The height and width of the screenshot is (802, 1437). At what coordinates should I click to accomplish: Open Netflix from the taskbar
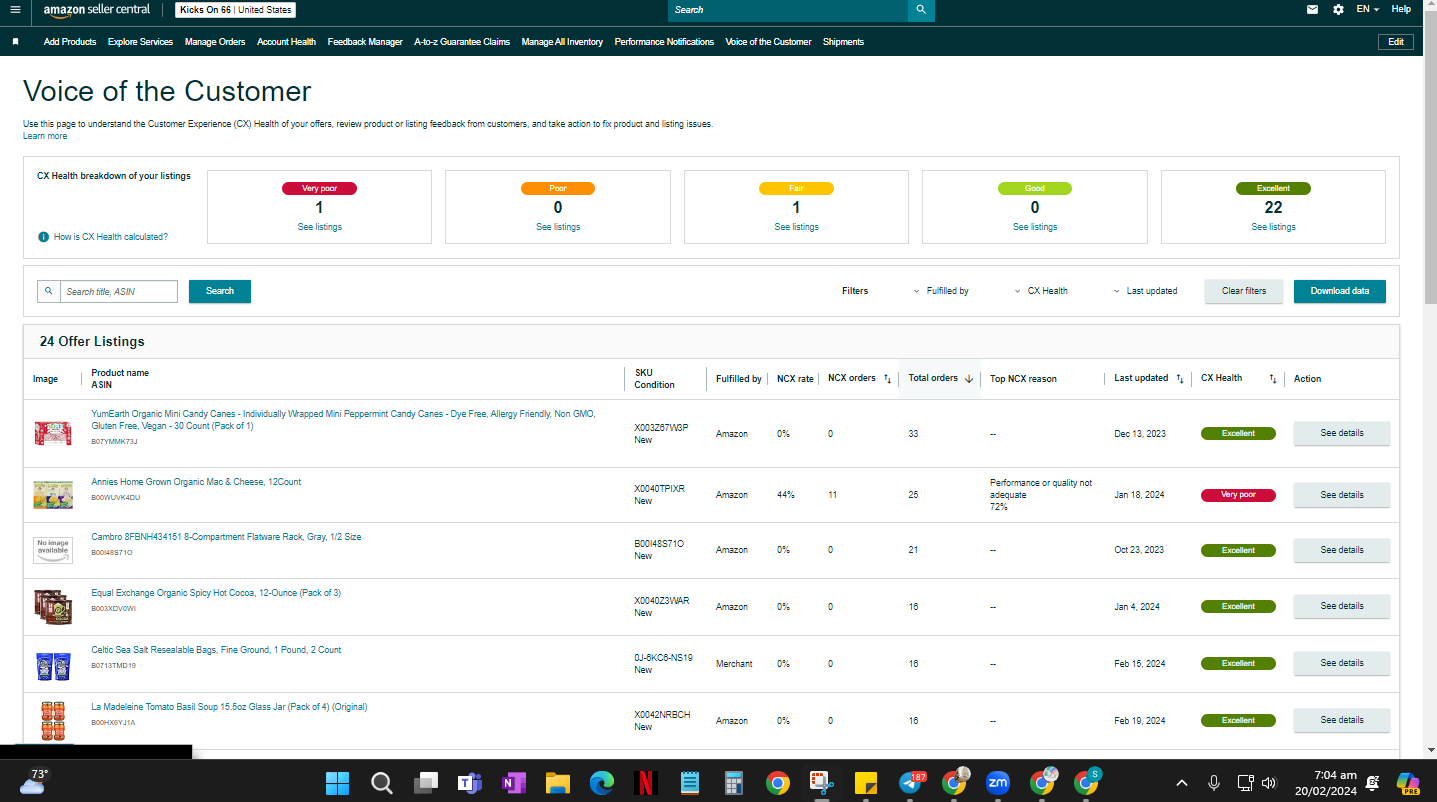click(645, 782)
